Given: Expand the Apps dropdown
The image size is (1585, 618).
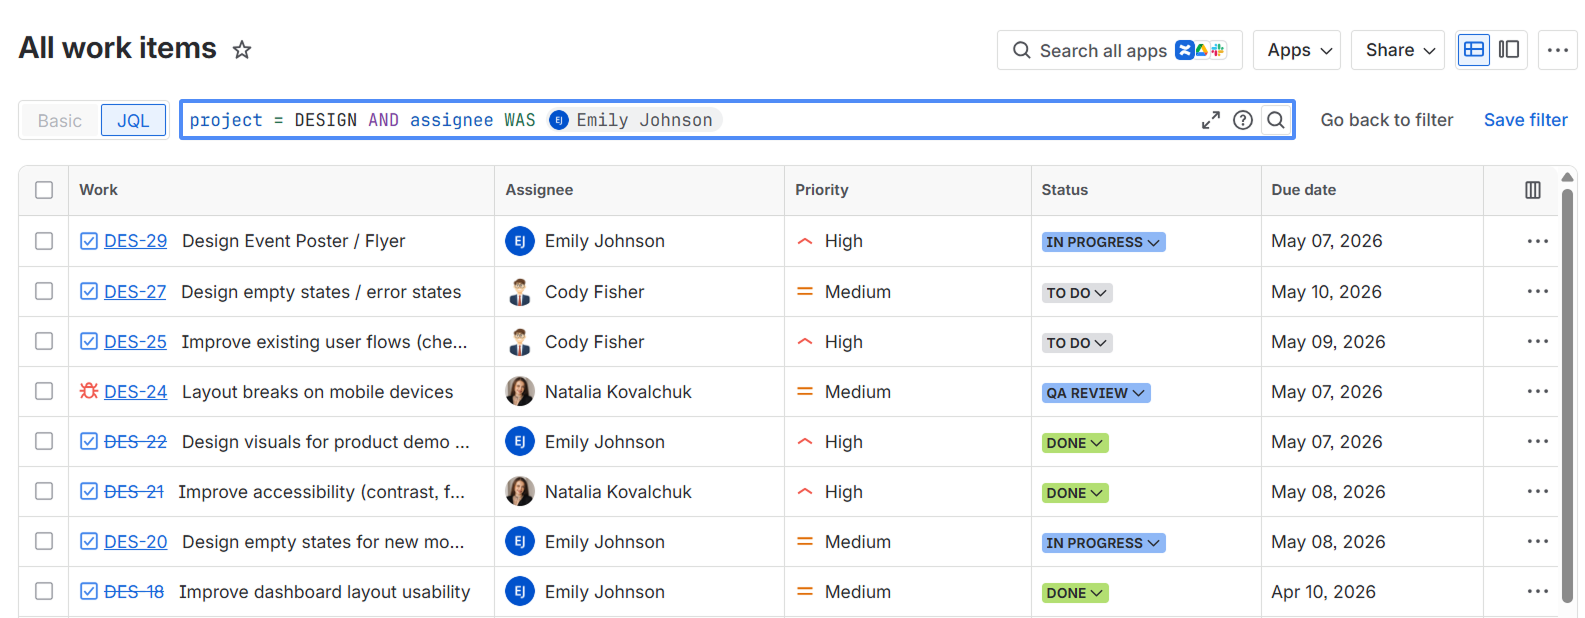Looking at the screenshot, I should point(1297,50).
